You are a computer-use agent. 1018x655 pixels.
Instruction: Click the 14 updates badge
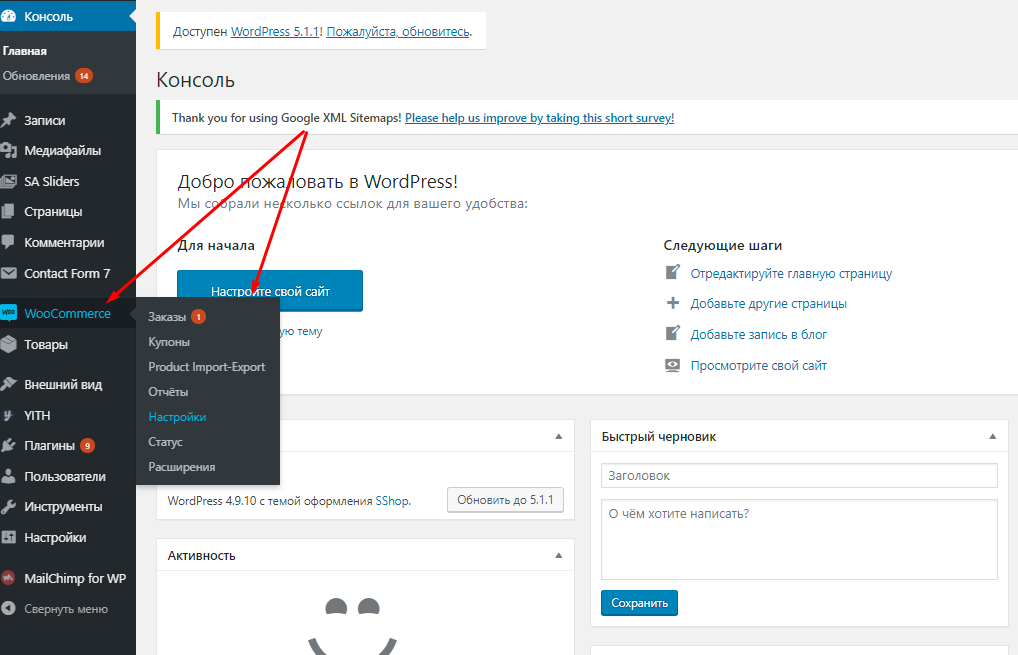point(84,76)
